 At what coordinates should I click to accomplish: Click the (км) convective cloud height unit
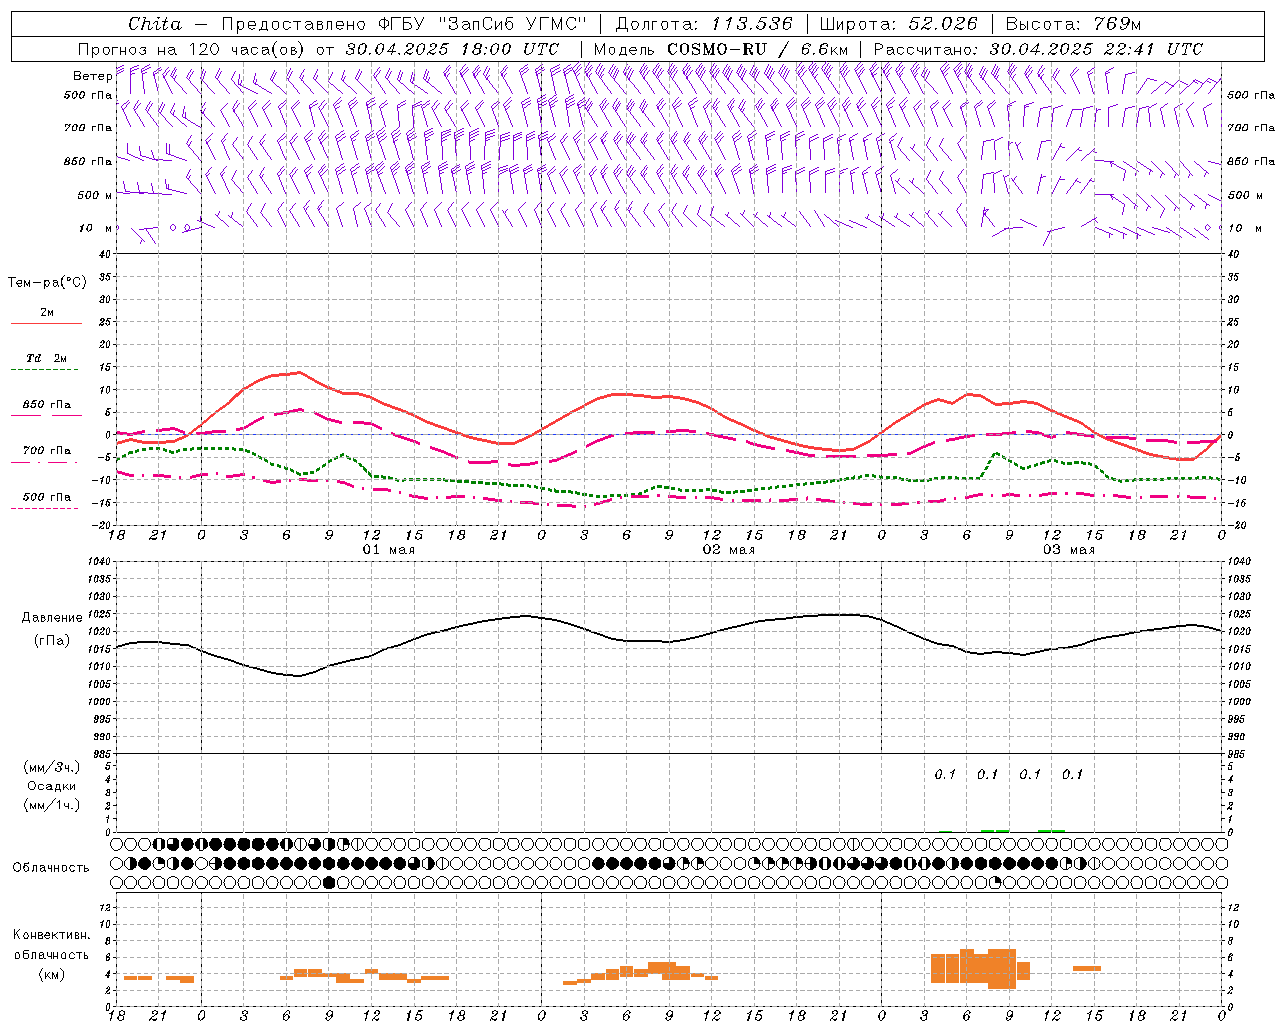pyautogui.click(x=52, y=974)
